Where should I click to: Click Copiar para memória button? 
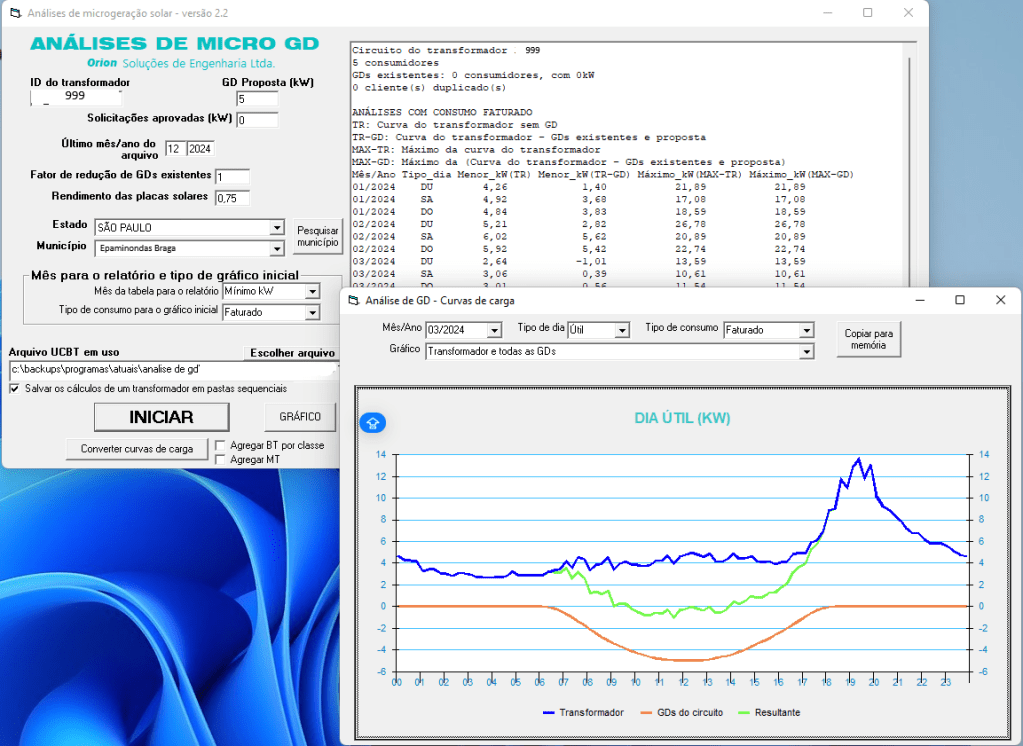click(869, 339)
